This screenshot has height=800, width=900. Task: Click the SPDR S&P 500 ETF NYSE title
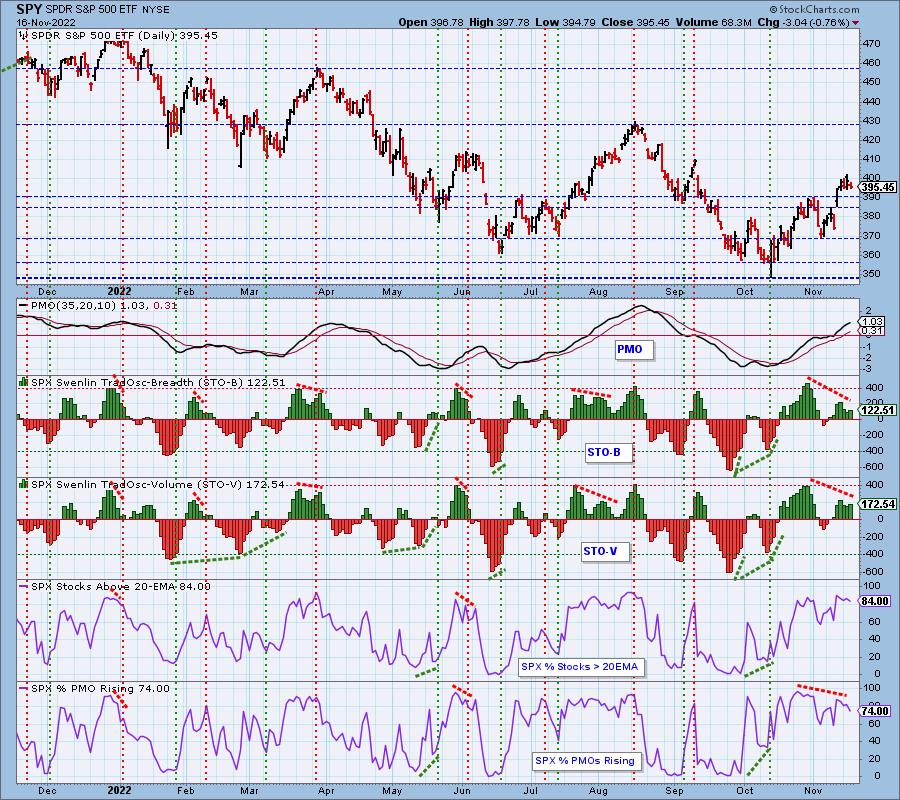click(x=107, y=10)
